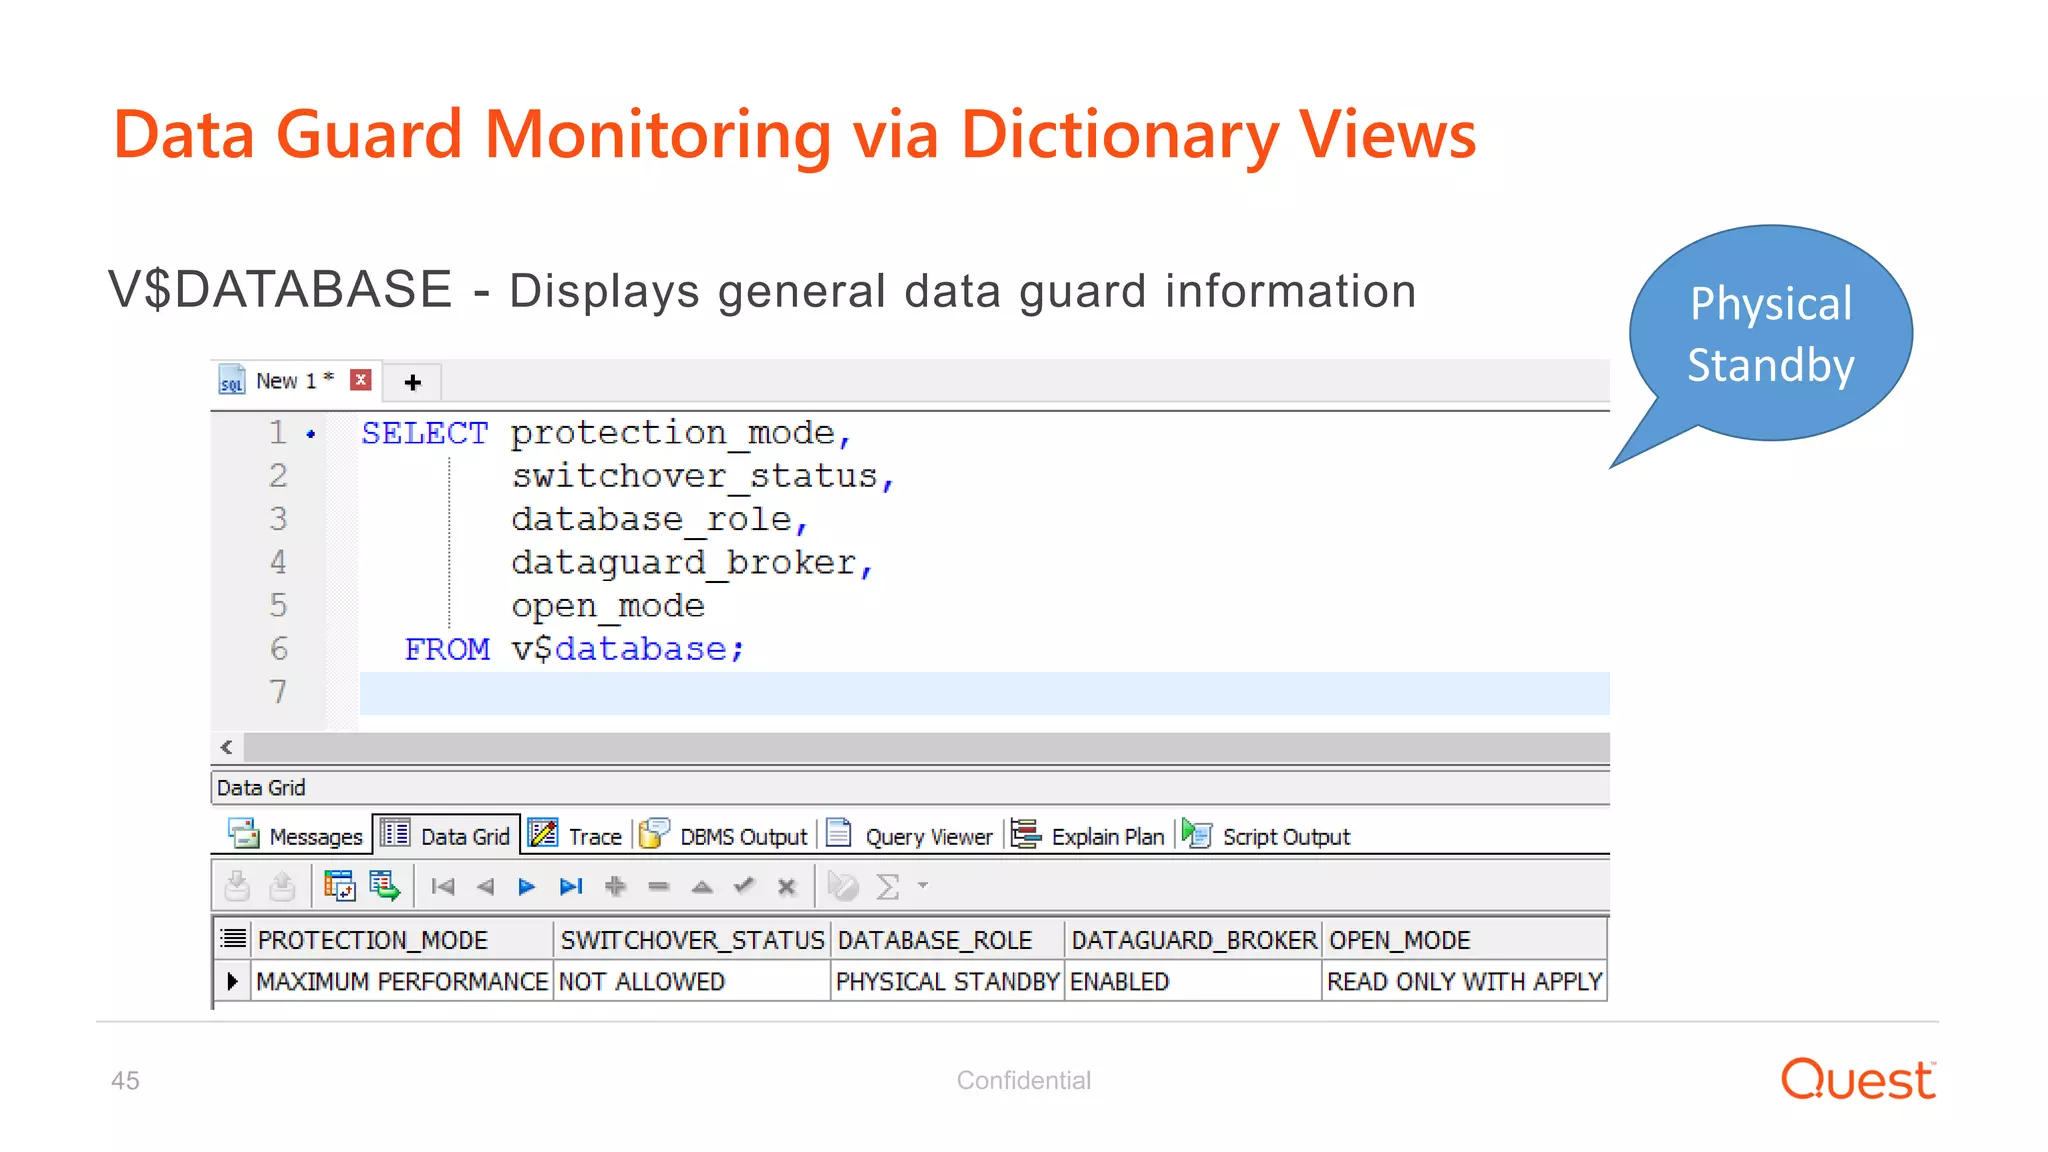Click open_mode on line 5
Image resolution: width=2048 pixels, height=1152 pixels.
pyautogui.click(x=608, y=606)
